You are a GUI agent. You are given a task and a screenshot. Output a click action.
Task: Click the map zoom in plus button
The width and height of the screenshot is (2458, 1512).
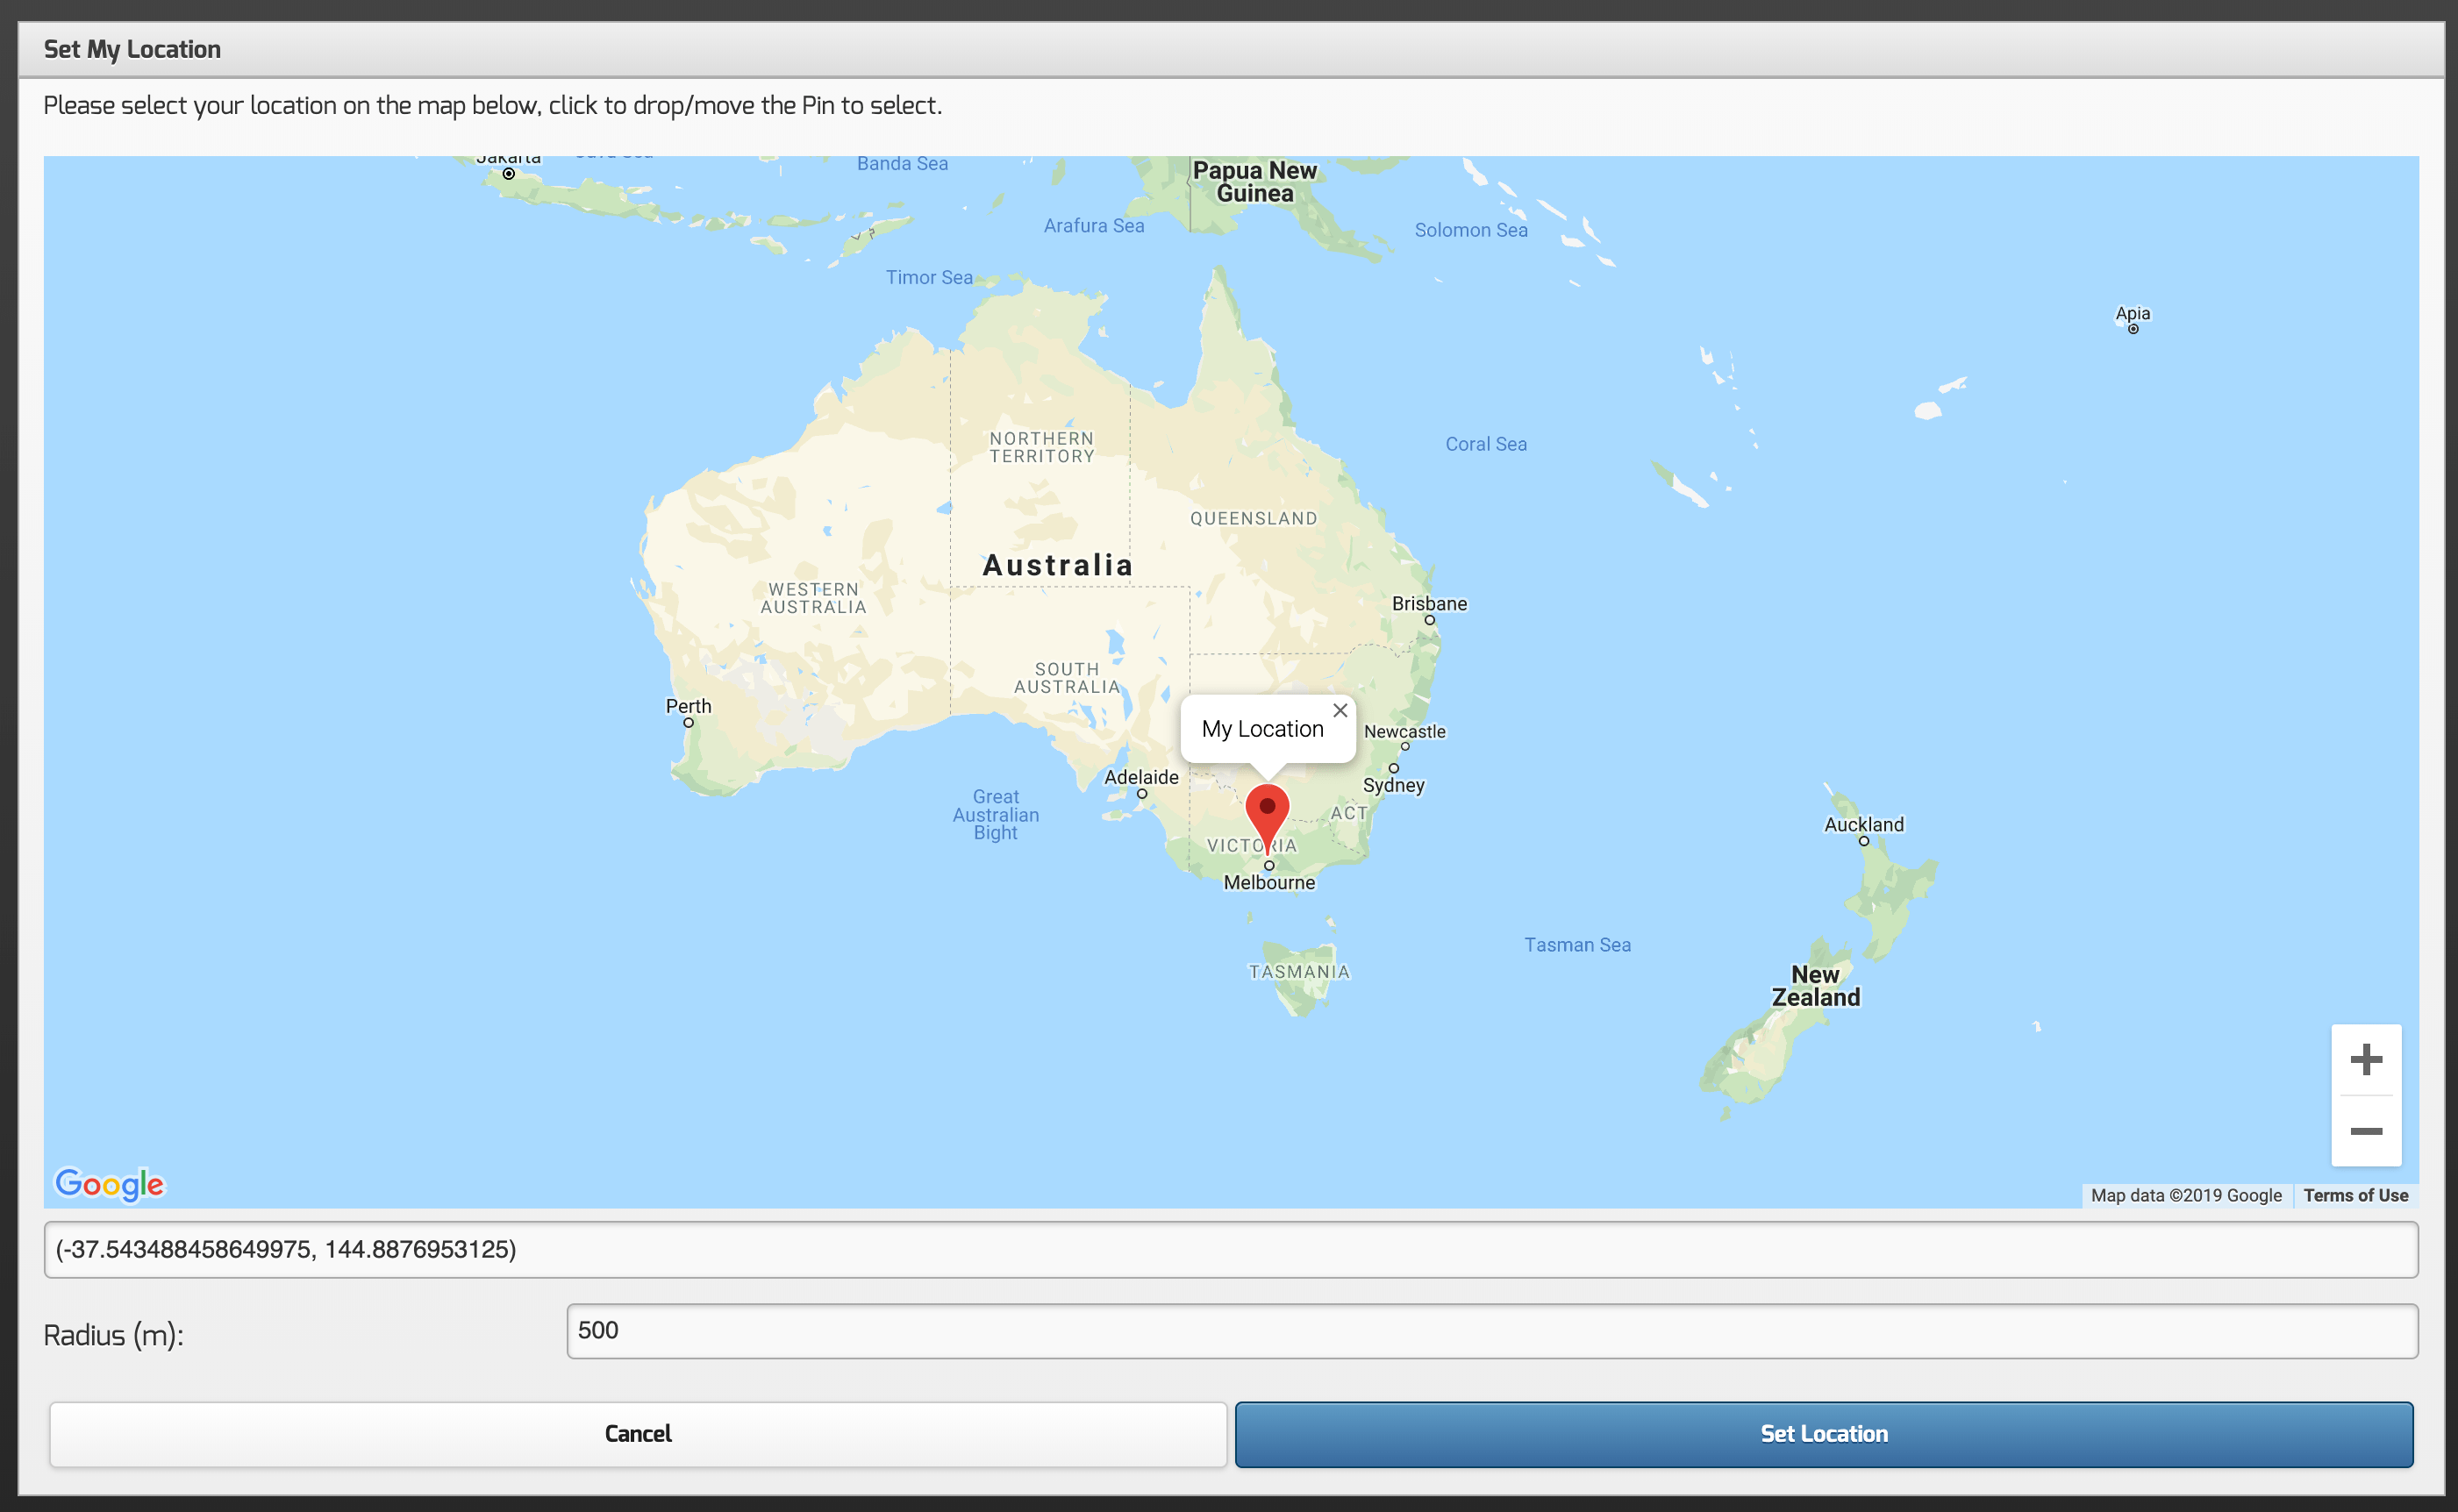point(2365,1059)
